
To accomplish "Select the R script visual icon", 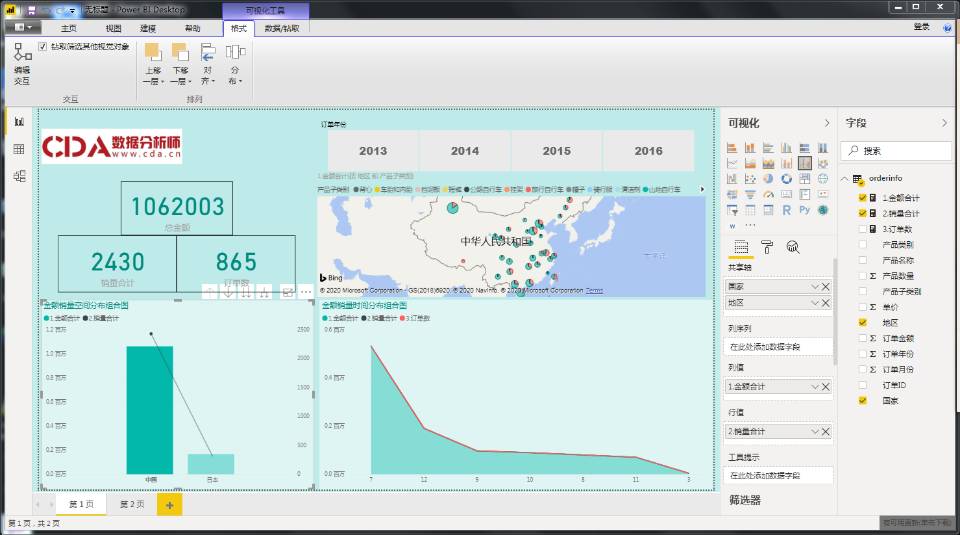I will (789, 210).
